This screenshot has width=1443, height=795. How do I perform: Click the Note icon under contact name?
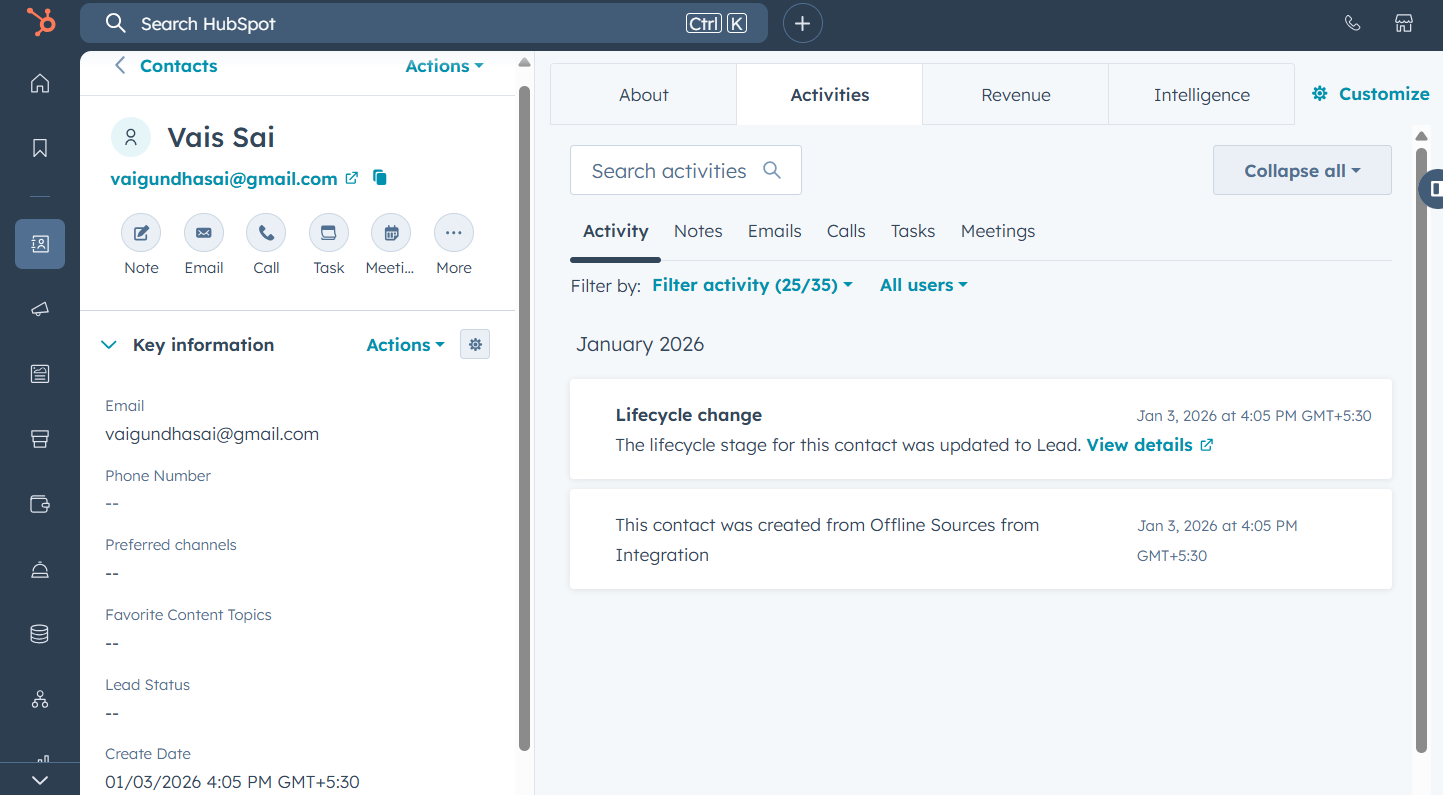pos(141,233)
